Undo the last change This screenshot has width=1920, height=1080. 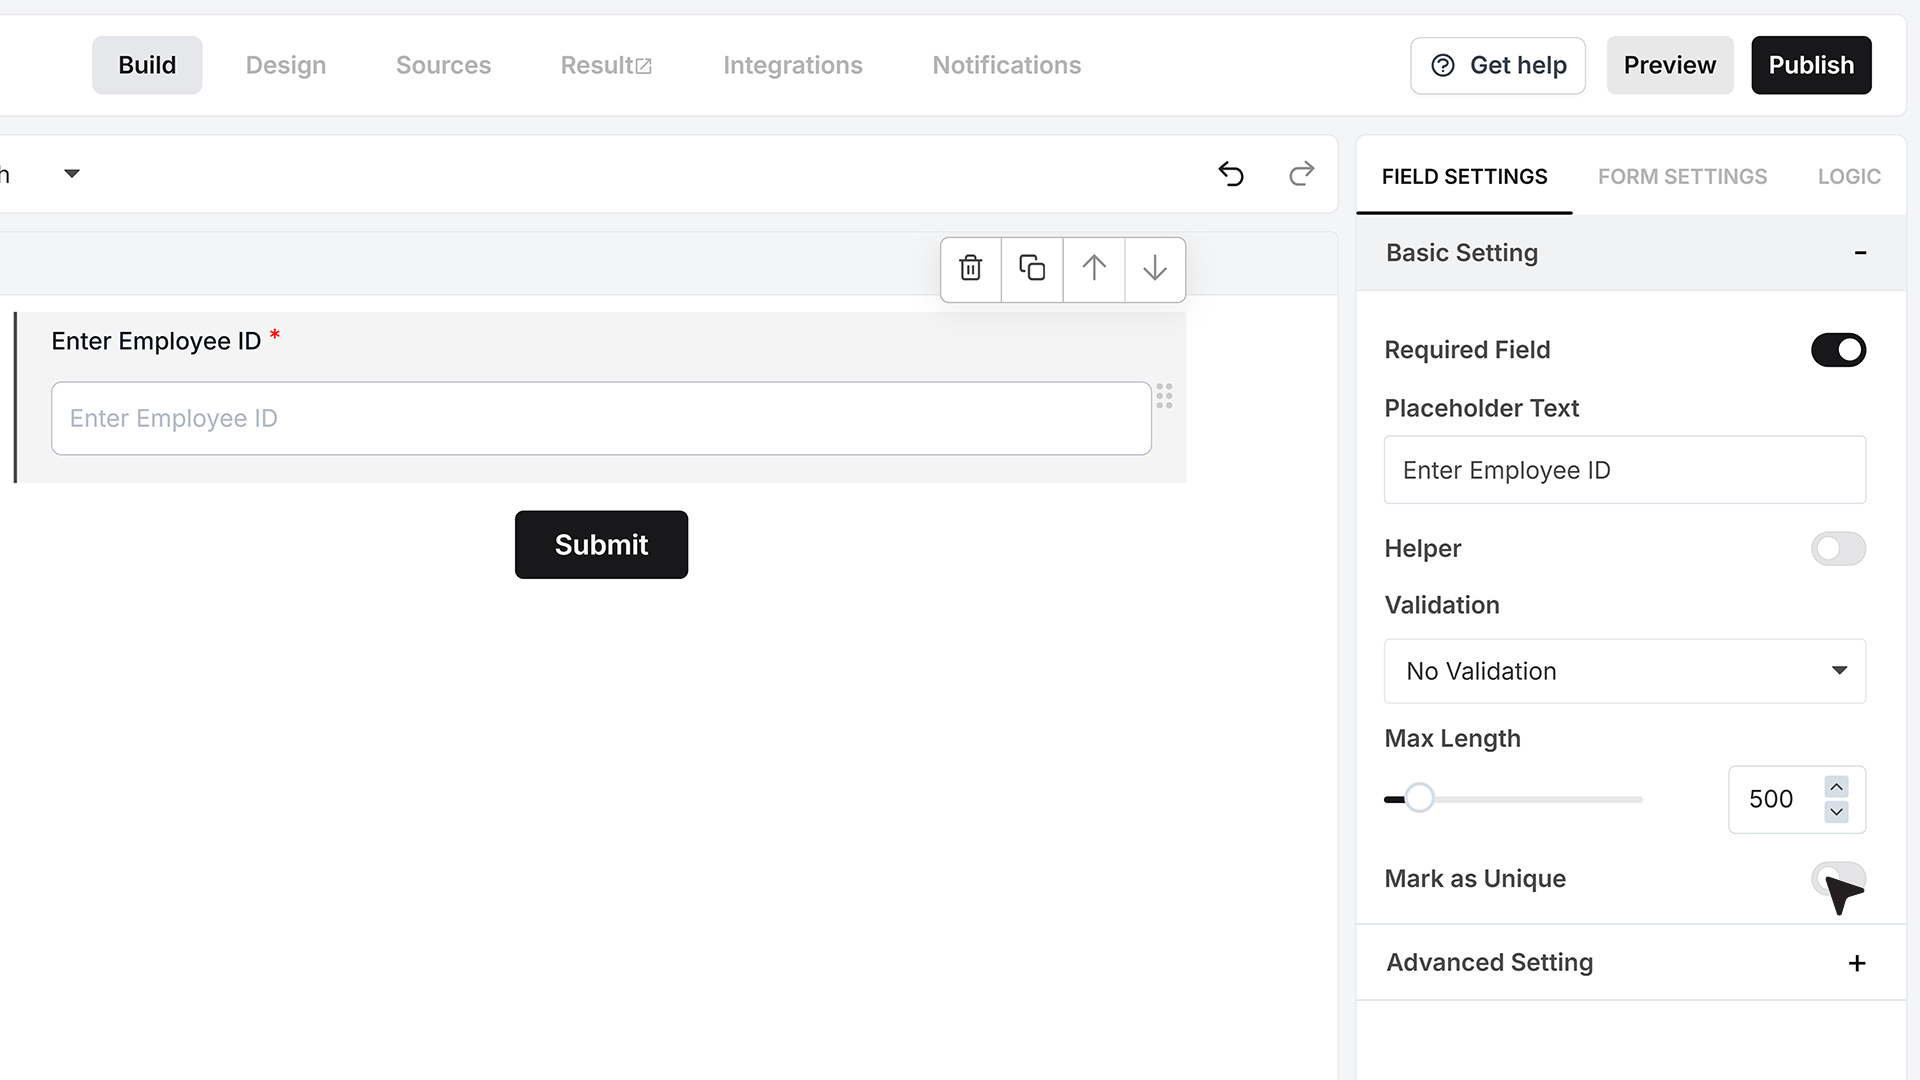tap(1231, 174)
